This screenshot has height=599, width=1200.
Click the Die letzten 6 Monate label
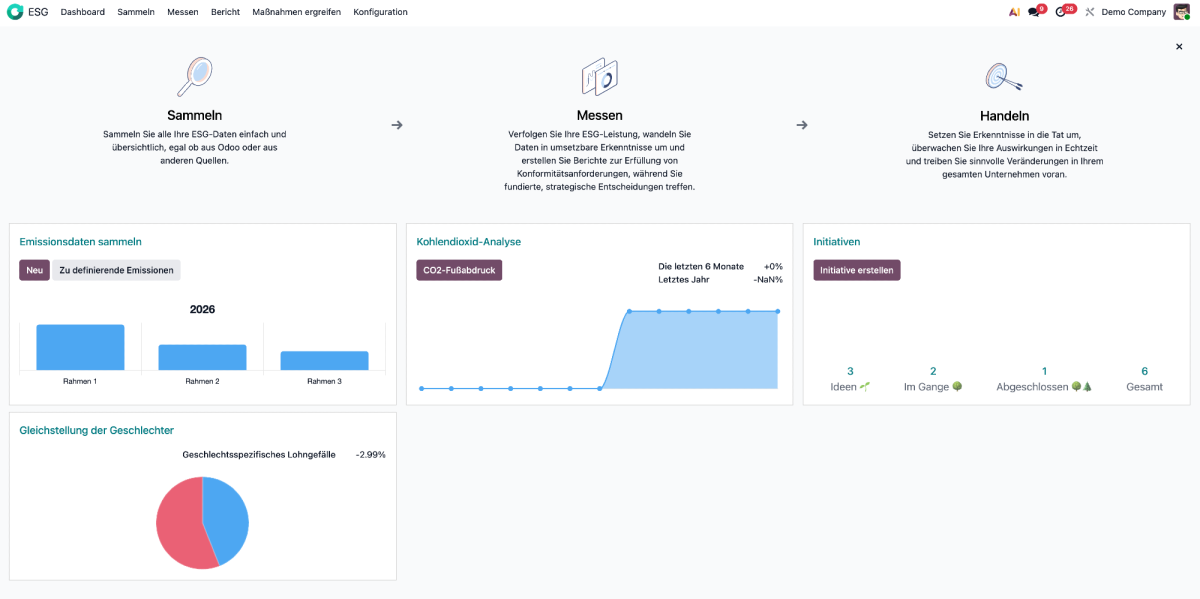[x=701, y=266]
